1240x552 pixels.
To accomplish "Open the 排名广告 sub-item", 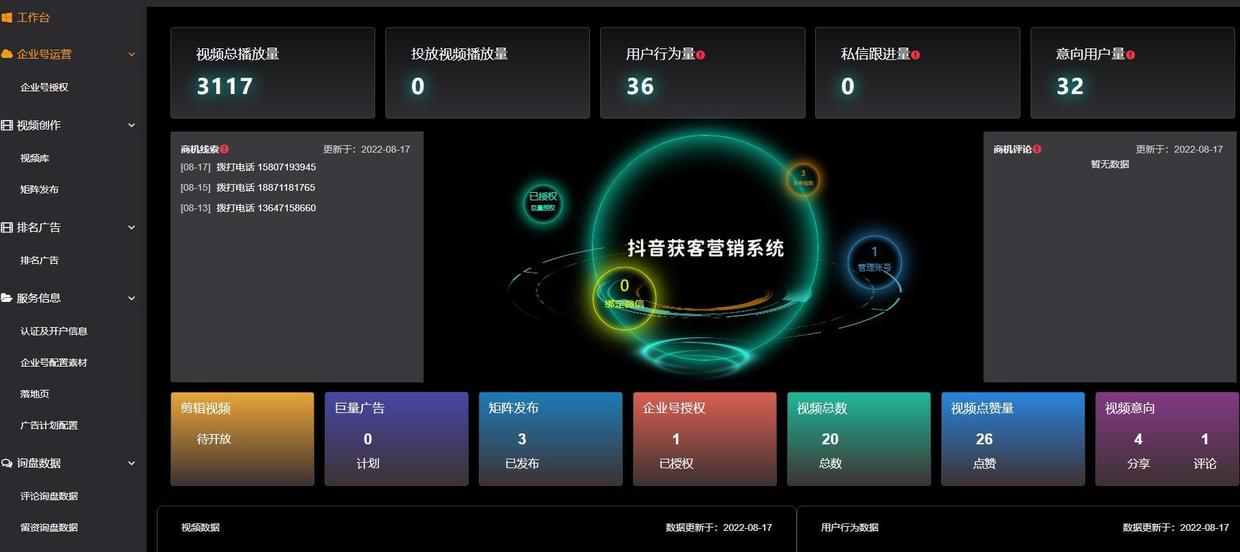I will pos(40,261).
